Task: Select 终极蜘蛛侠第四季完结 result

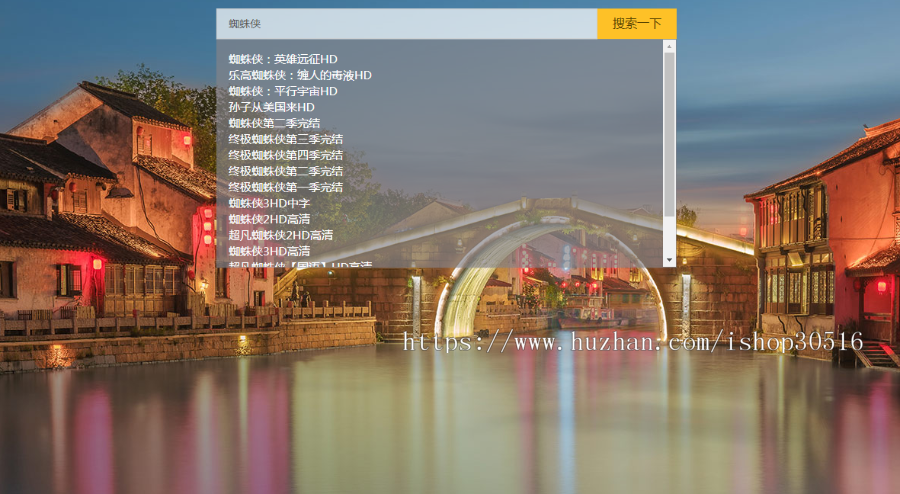Action: (286, 155)
